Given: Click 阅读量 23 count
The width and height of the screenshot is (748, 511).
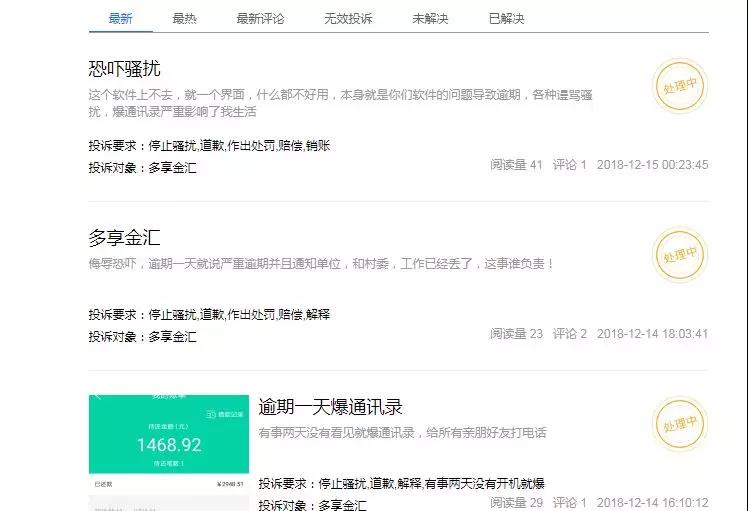Looking at the screenshot, I should tap(517, 334).
